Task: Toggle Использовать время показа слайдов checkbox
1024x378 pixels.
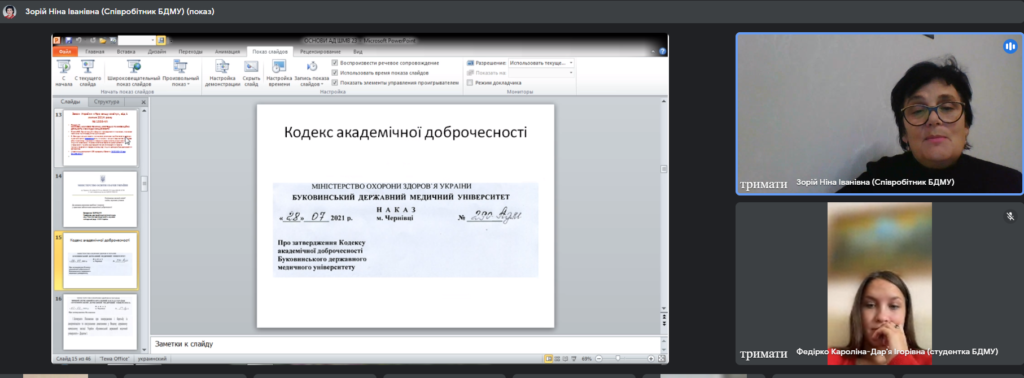Action: pyautogui.click(x=335, y=72)
